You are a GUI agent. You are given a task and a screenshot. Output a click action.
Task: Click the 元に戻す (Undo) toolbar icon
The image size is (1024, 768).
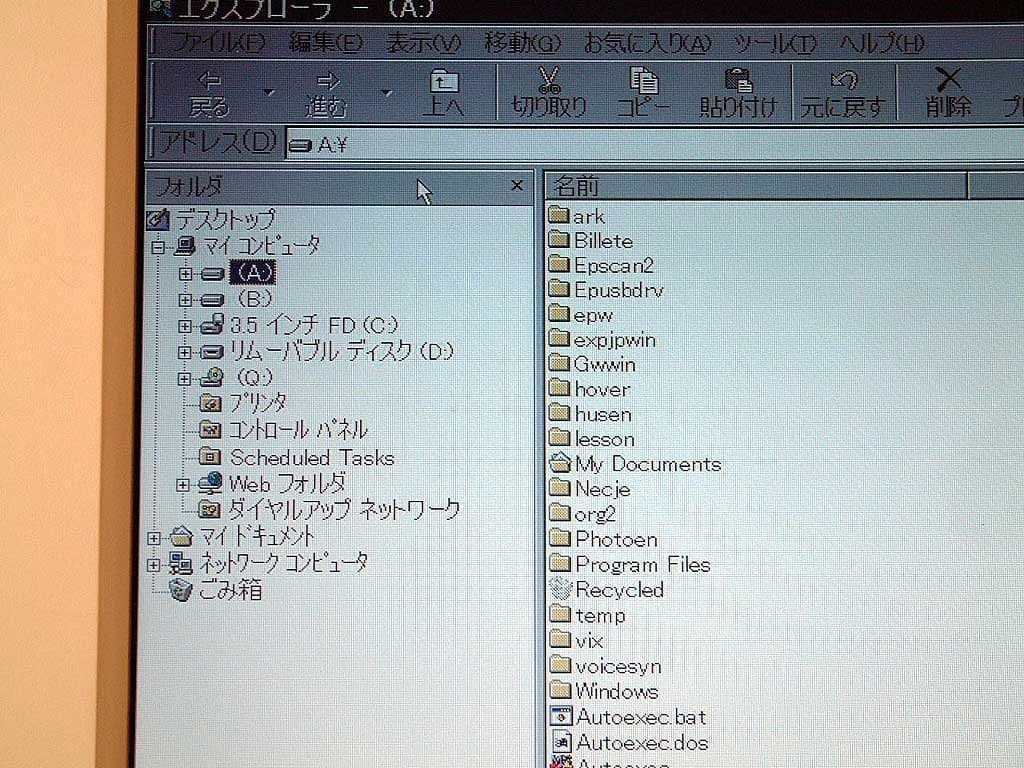(843, 80)
